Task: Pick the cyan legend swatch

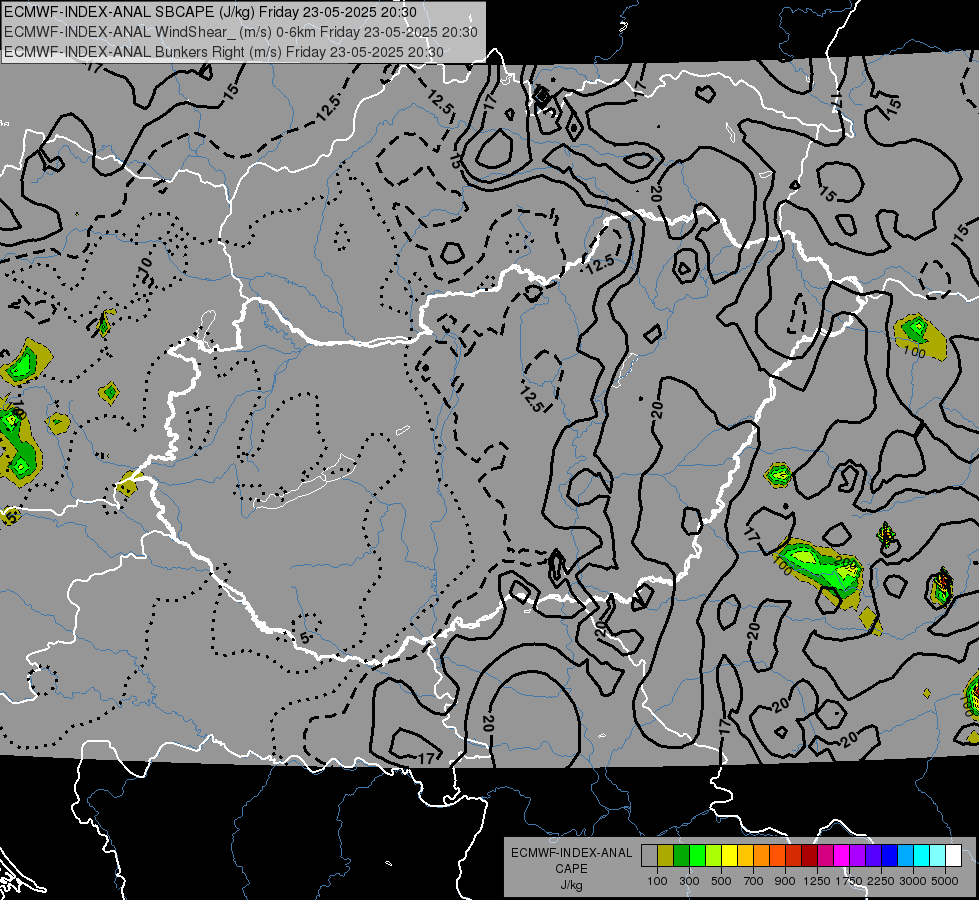Action: coord(922,856)
